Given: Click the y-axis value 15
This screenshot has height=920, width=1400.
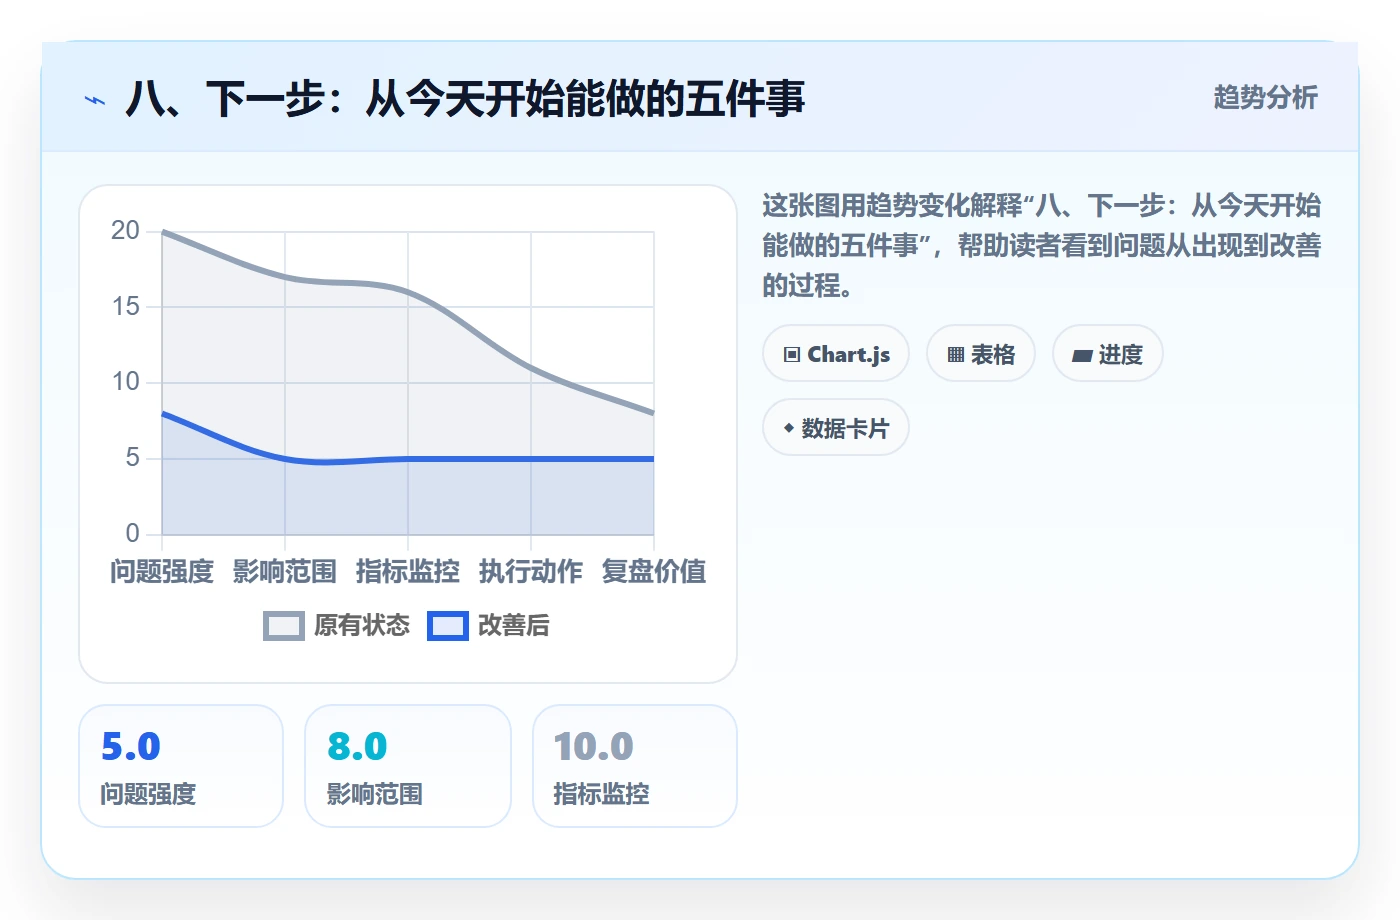Looking at the screenshot, I should (x=126, y=306).
